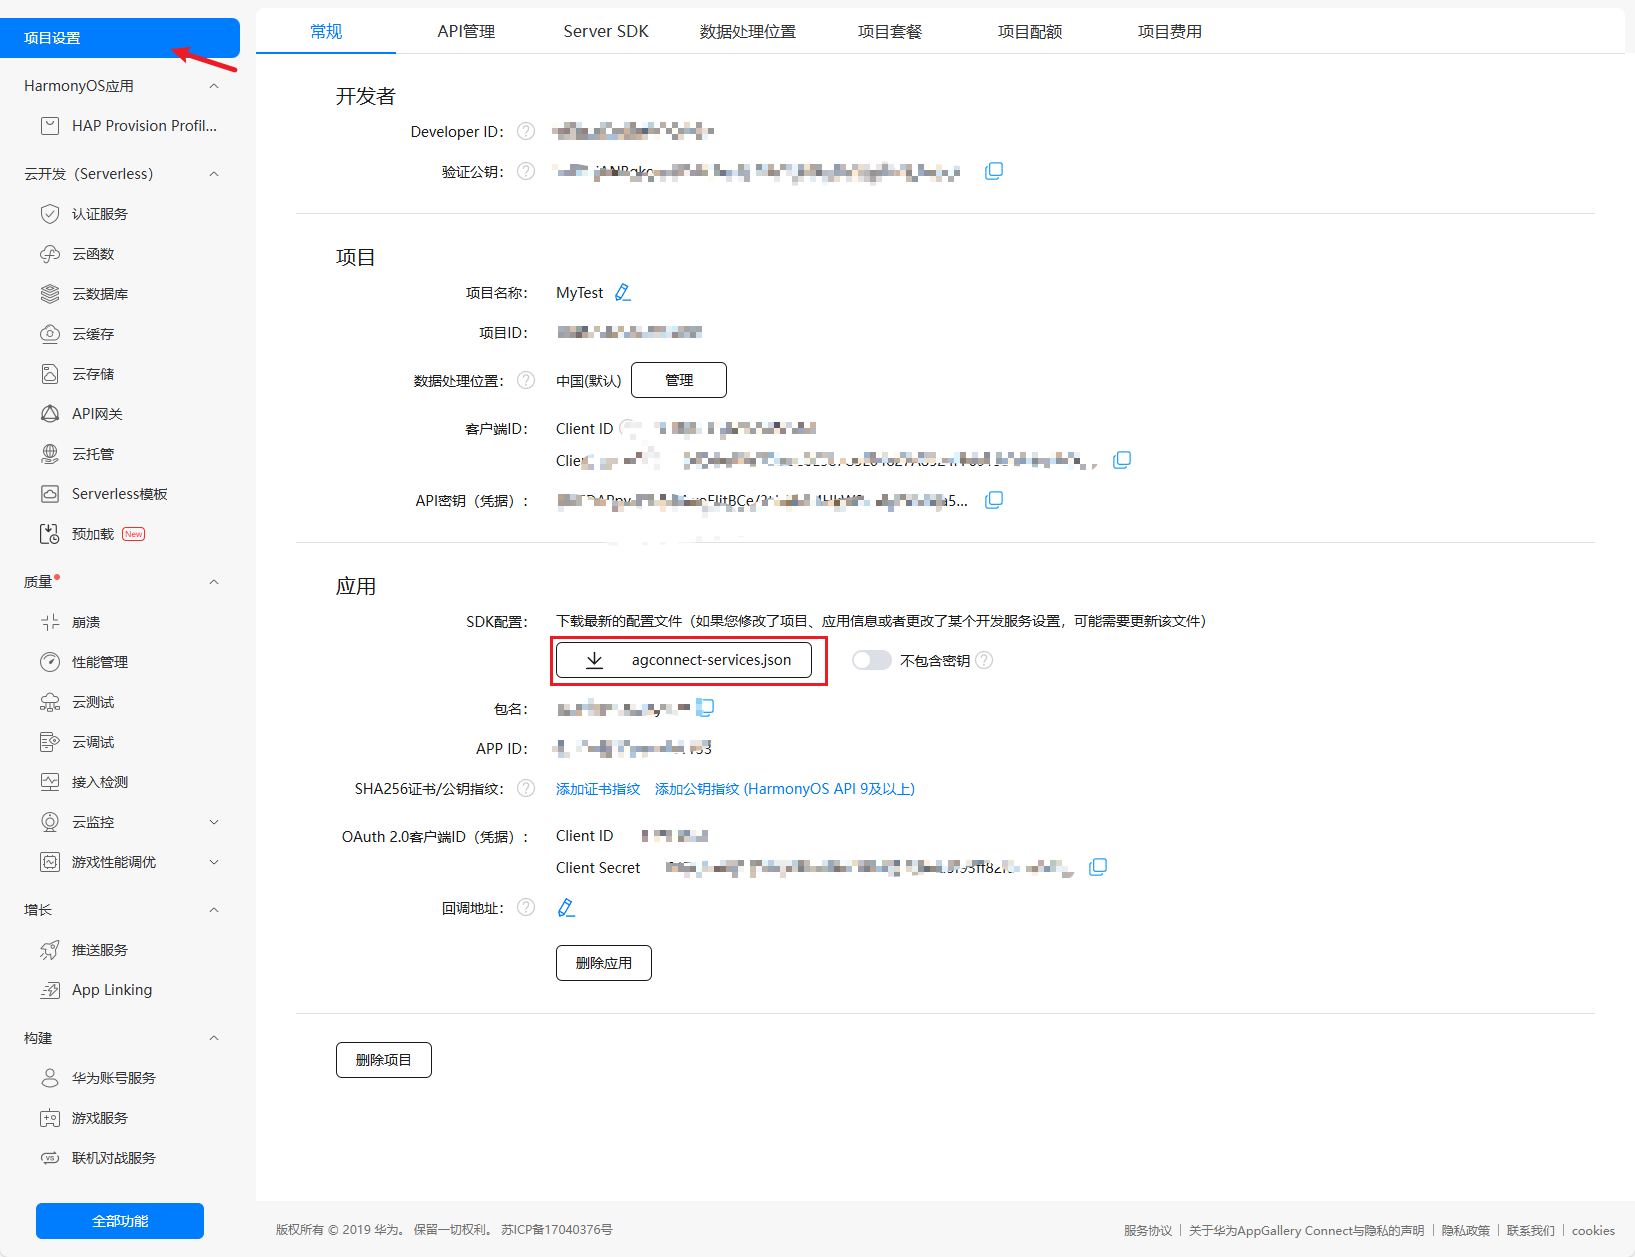Enable the 不包含密钥 switch
Viewport: 1635px width, 1257px height.
[x=871, y=660]
